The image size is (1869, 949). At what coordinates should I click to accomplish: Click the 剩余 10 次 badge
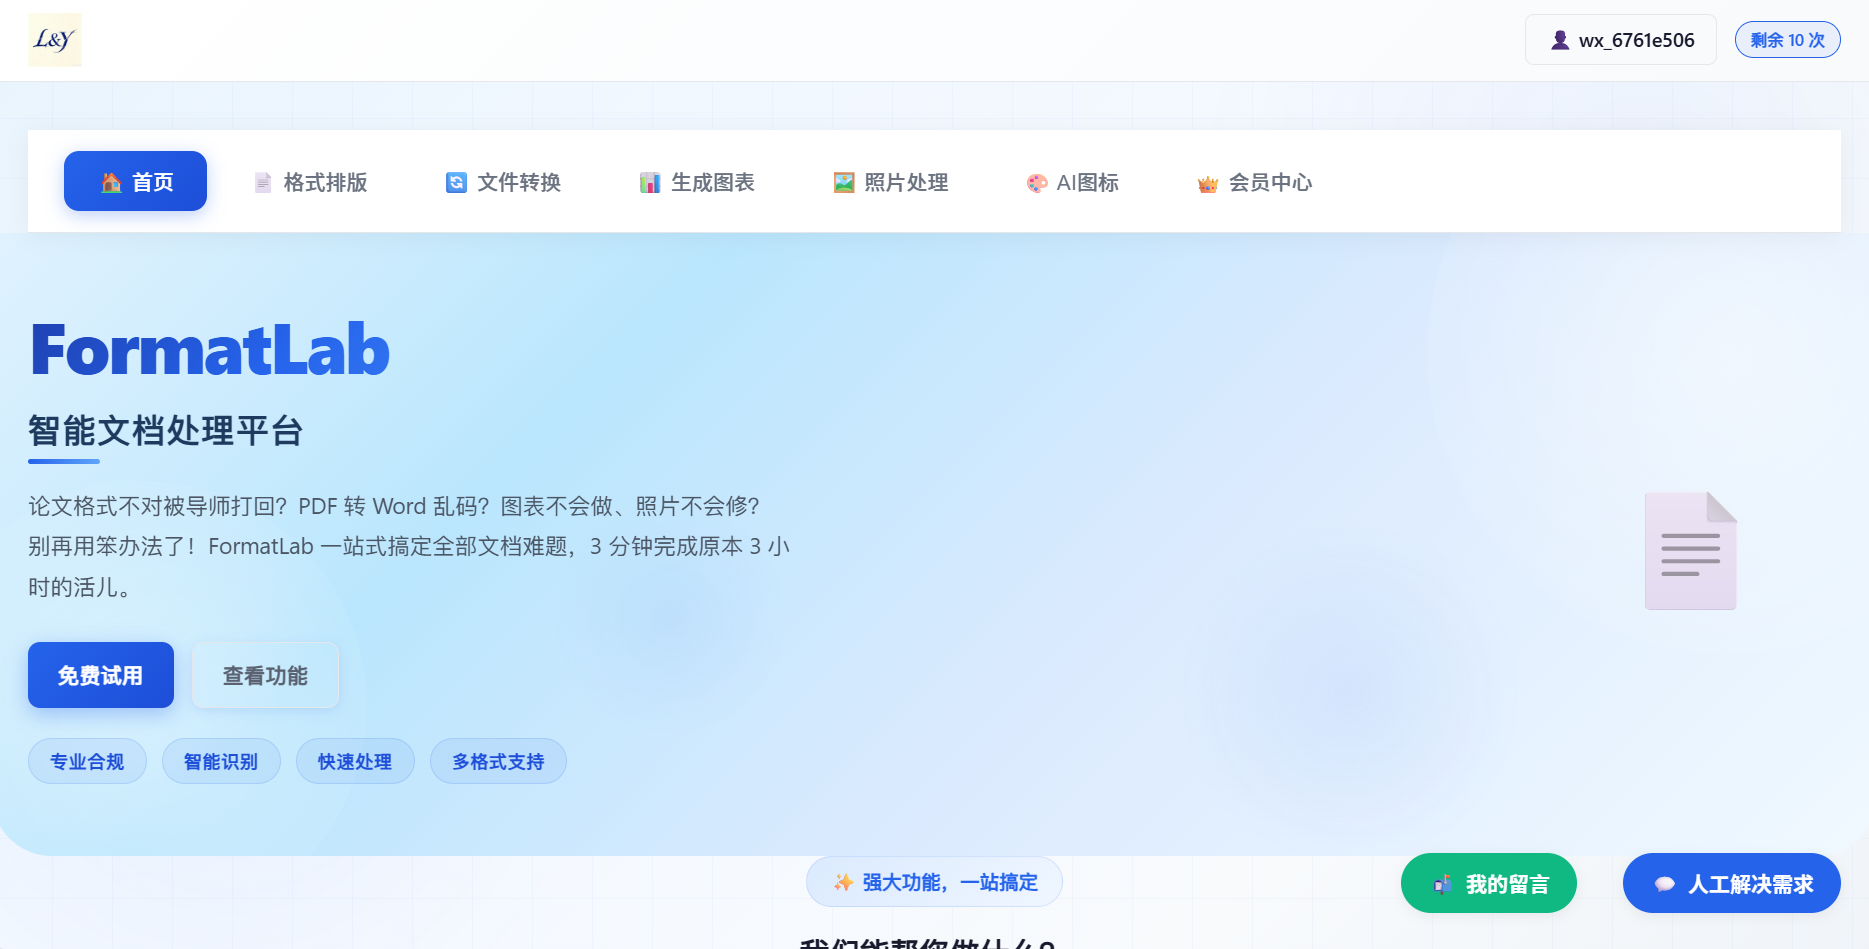pos(1788,40)
